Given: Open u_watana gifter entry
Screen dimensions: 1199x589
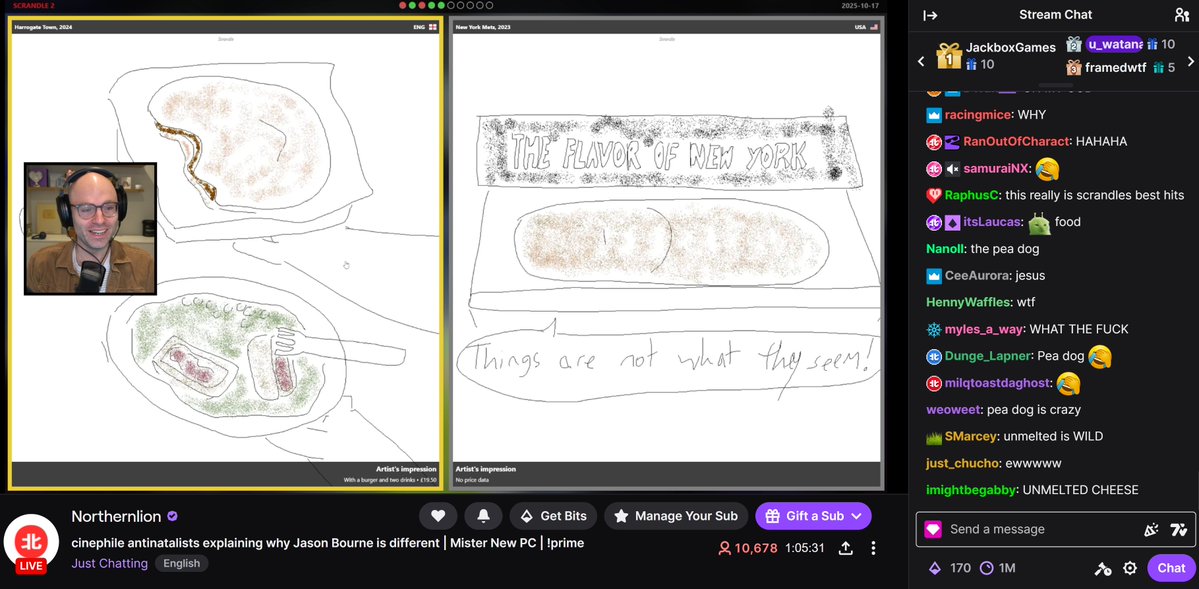Looking at the screenshot, I should click(x=1120, y=44).
